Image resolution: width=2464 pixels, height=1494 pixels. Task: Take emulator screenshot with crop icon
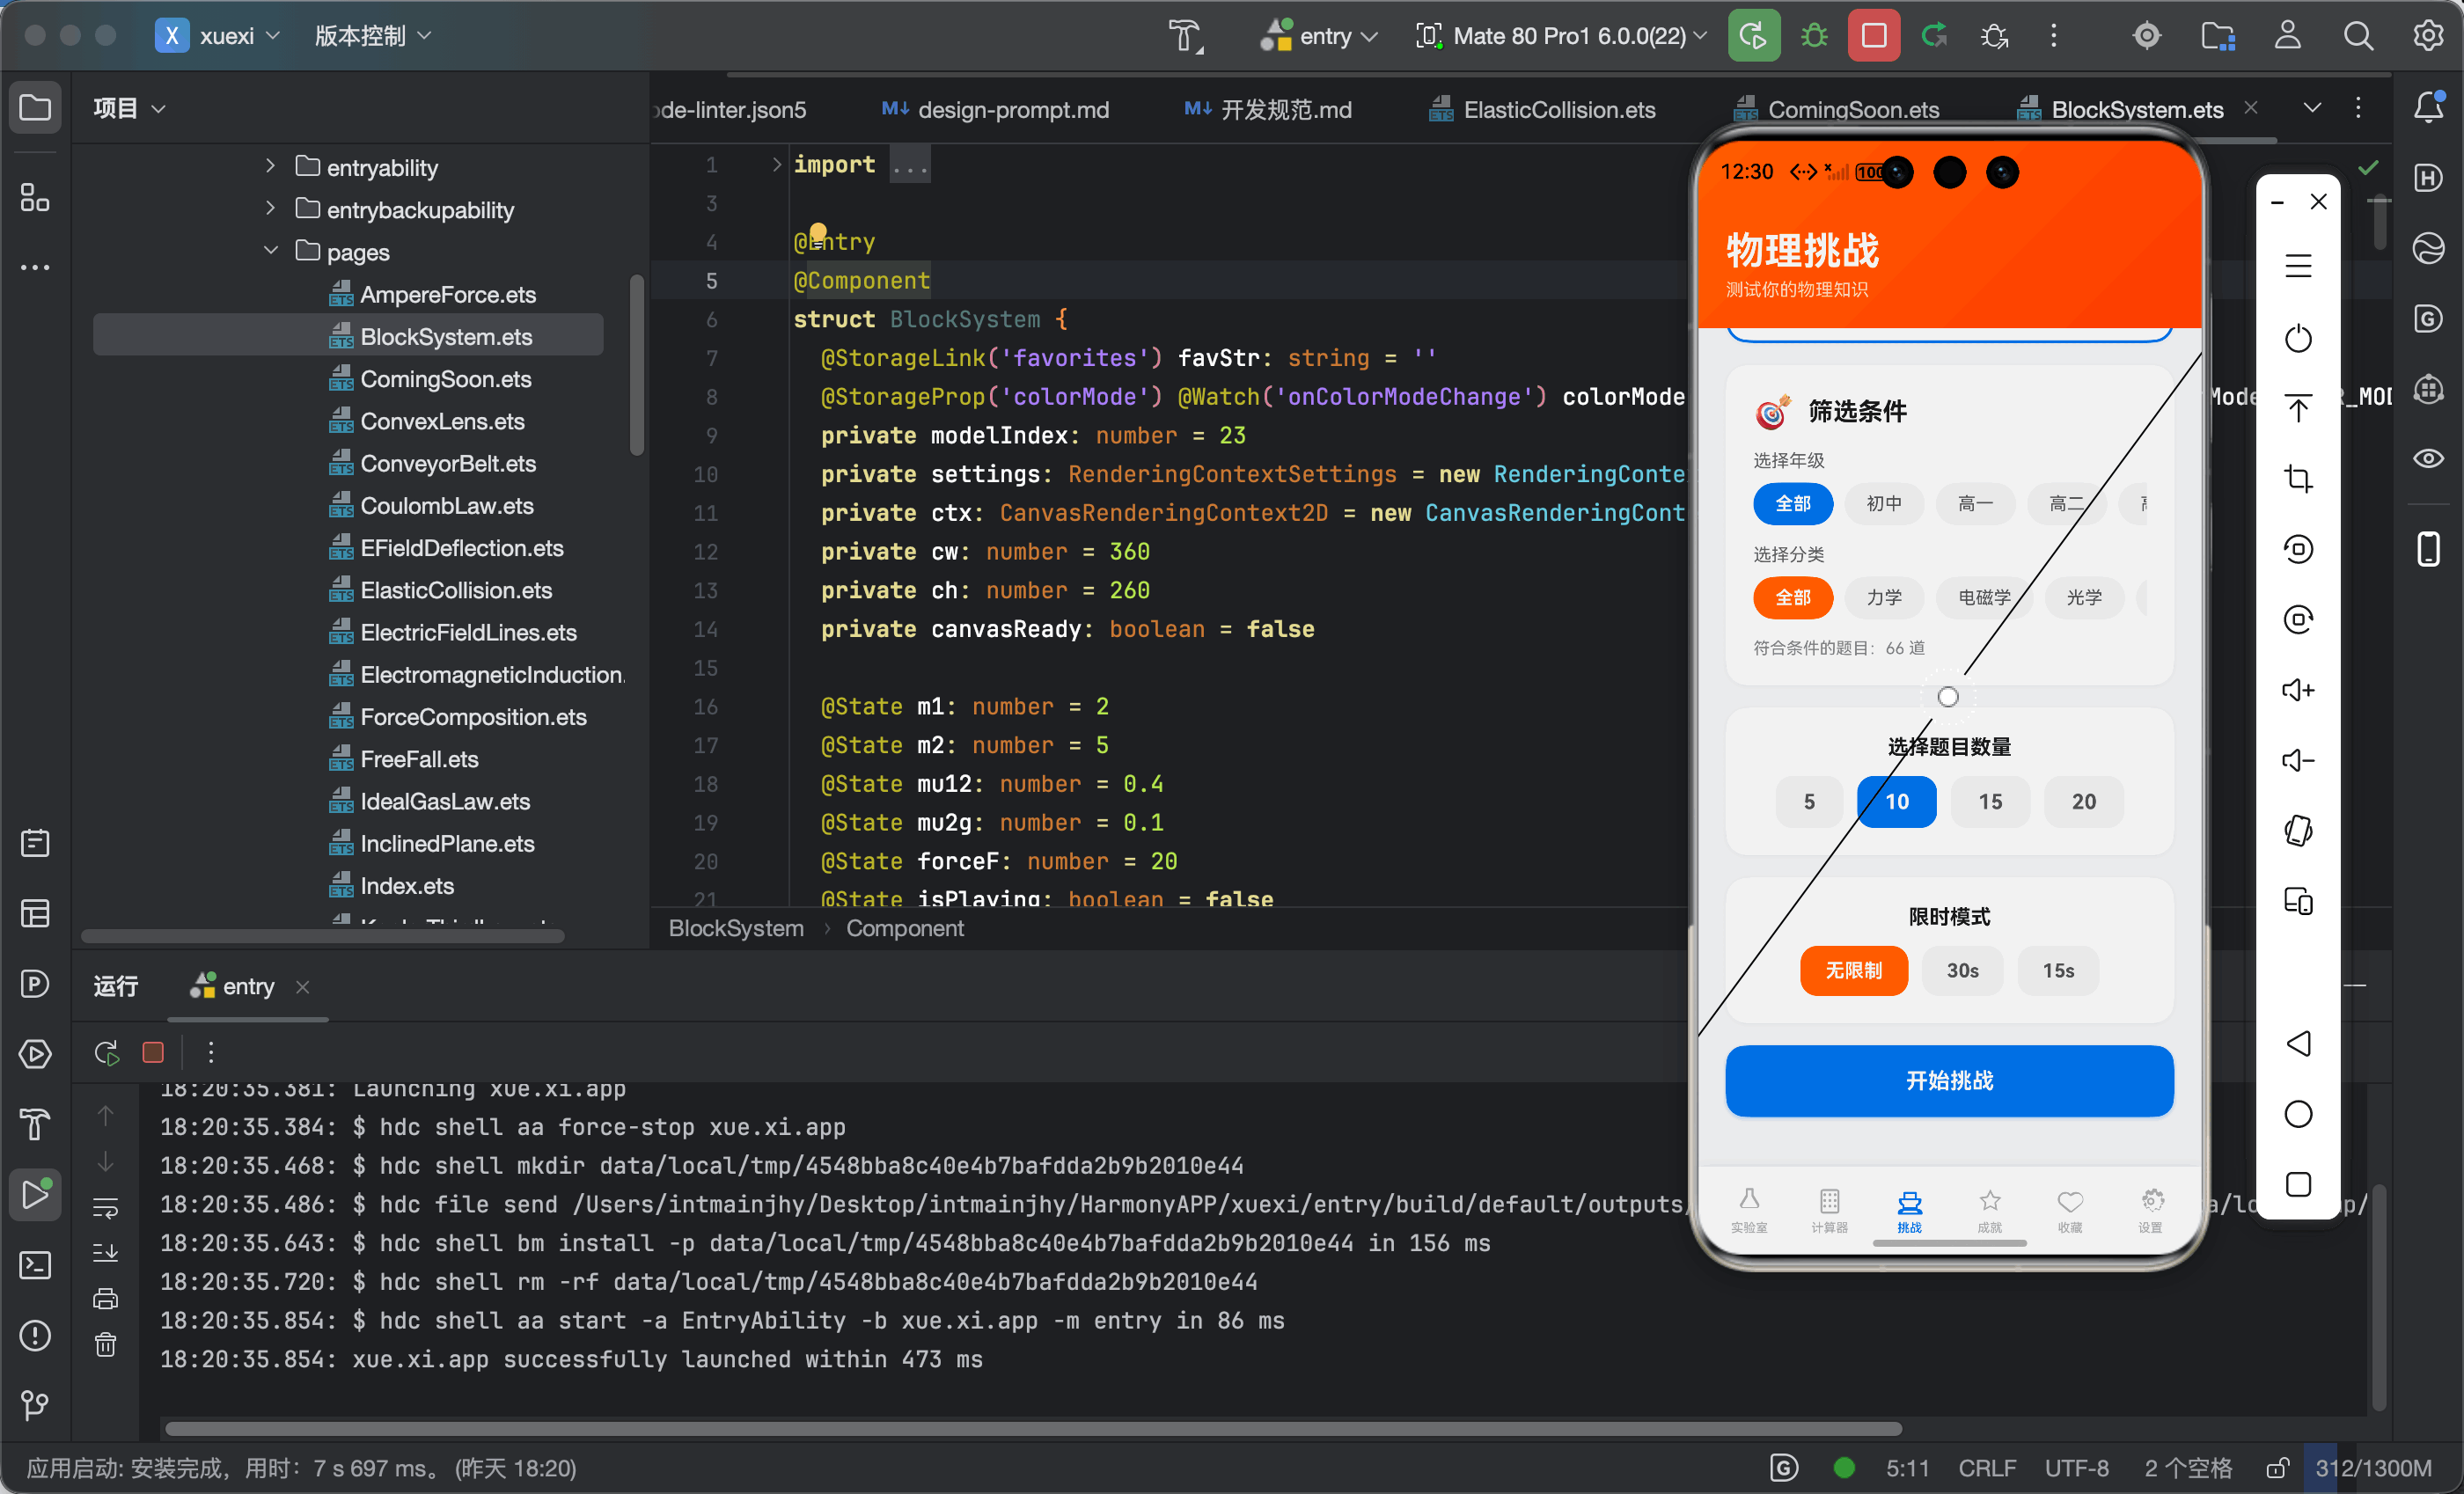pyautogui.click(x=2297, y=478)
